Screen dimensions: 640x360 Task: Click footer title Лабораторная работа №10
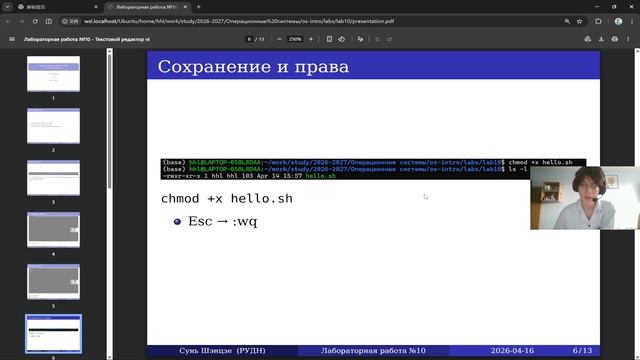[373, 351]
